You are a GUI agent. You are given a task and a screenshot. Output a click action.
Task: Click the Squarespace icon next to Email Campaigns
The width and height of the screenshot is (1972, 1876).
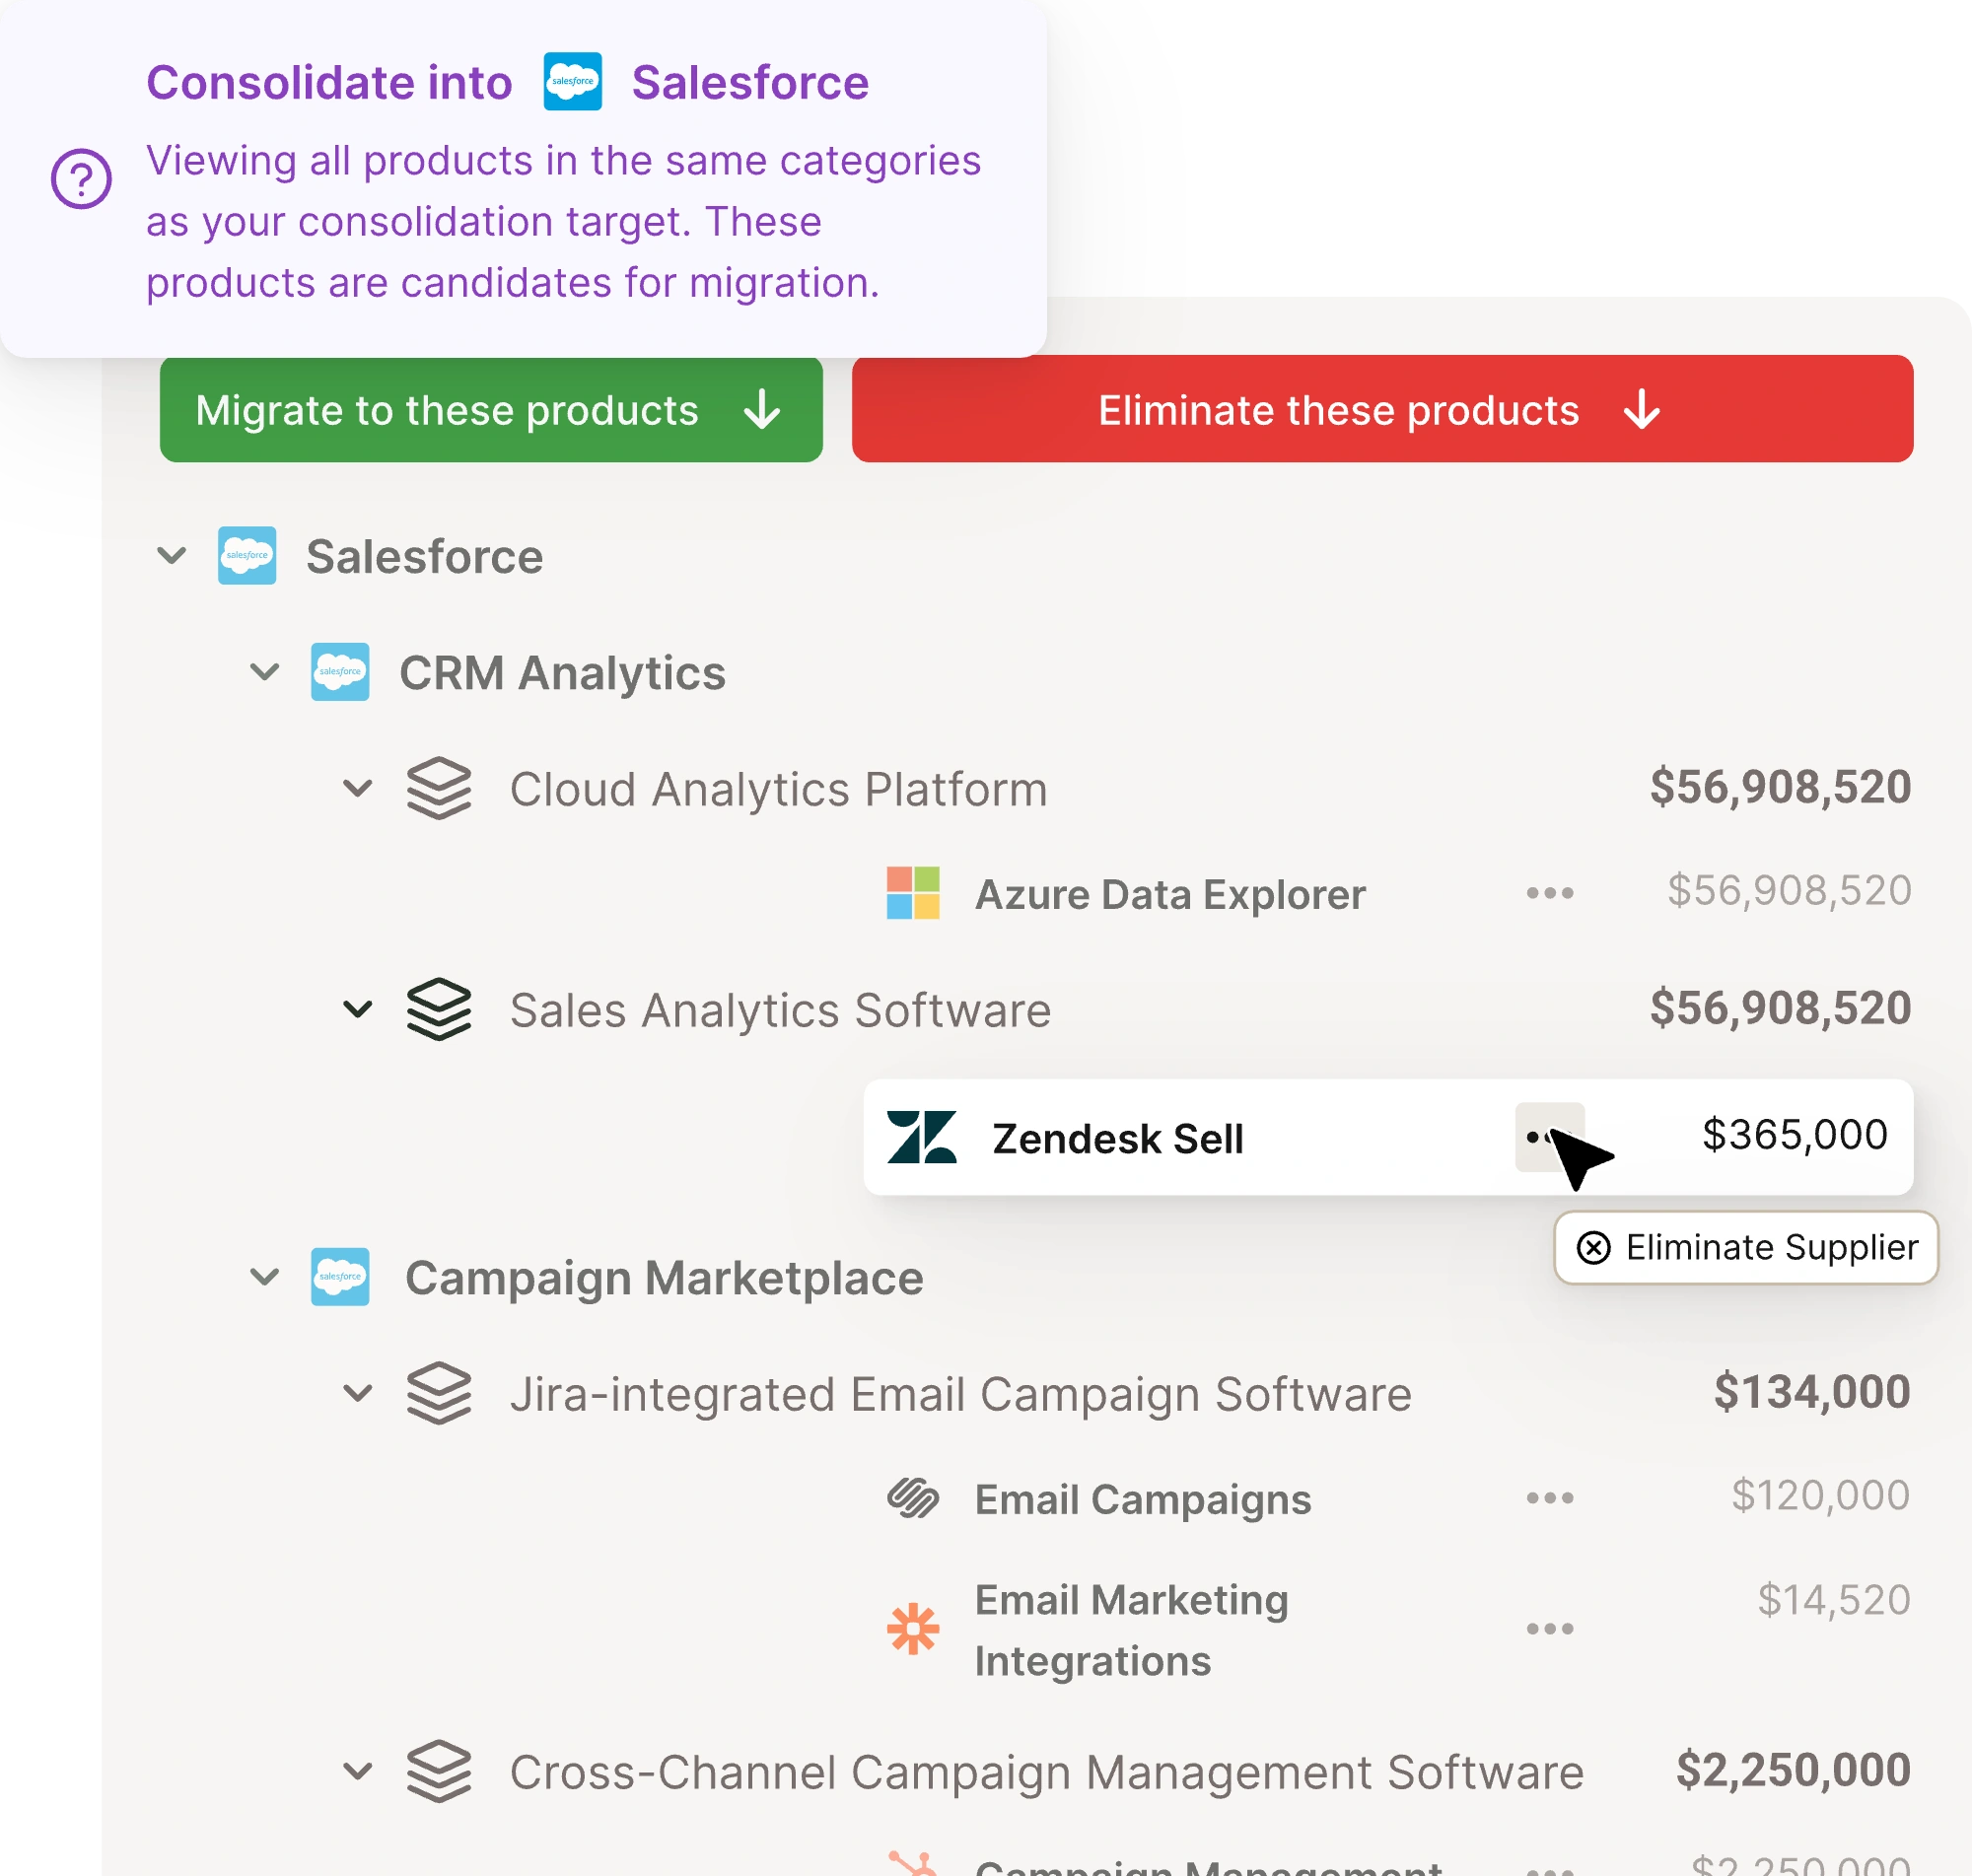tap(913, 1499)
